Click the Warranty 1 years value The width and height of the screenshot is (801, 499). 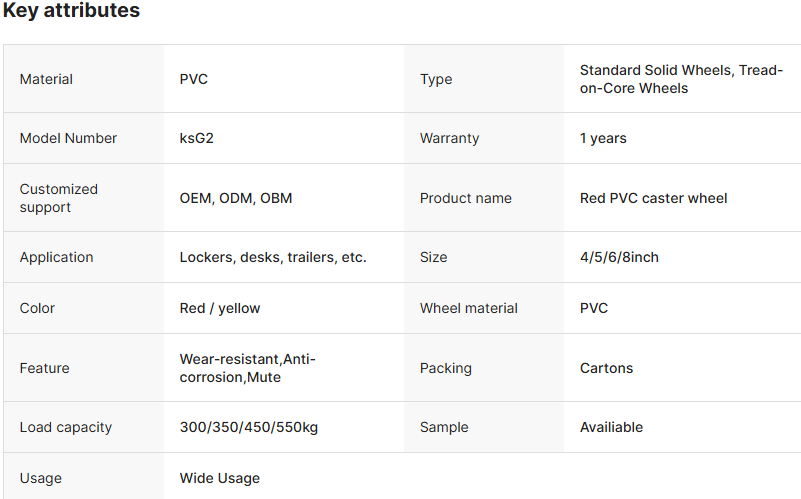(x=603, y=138)
